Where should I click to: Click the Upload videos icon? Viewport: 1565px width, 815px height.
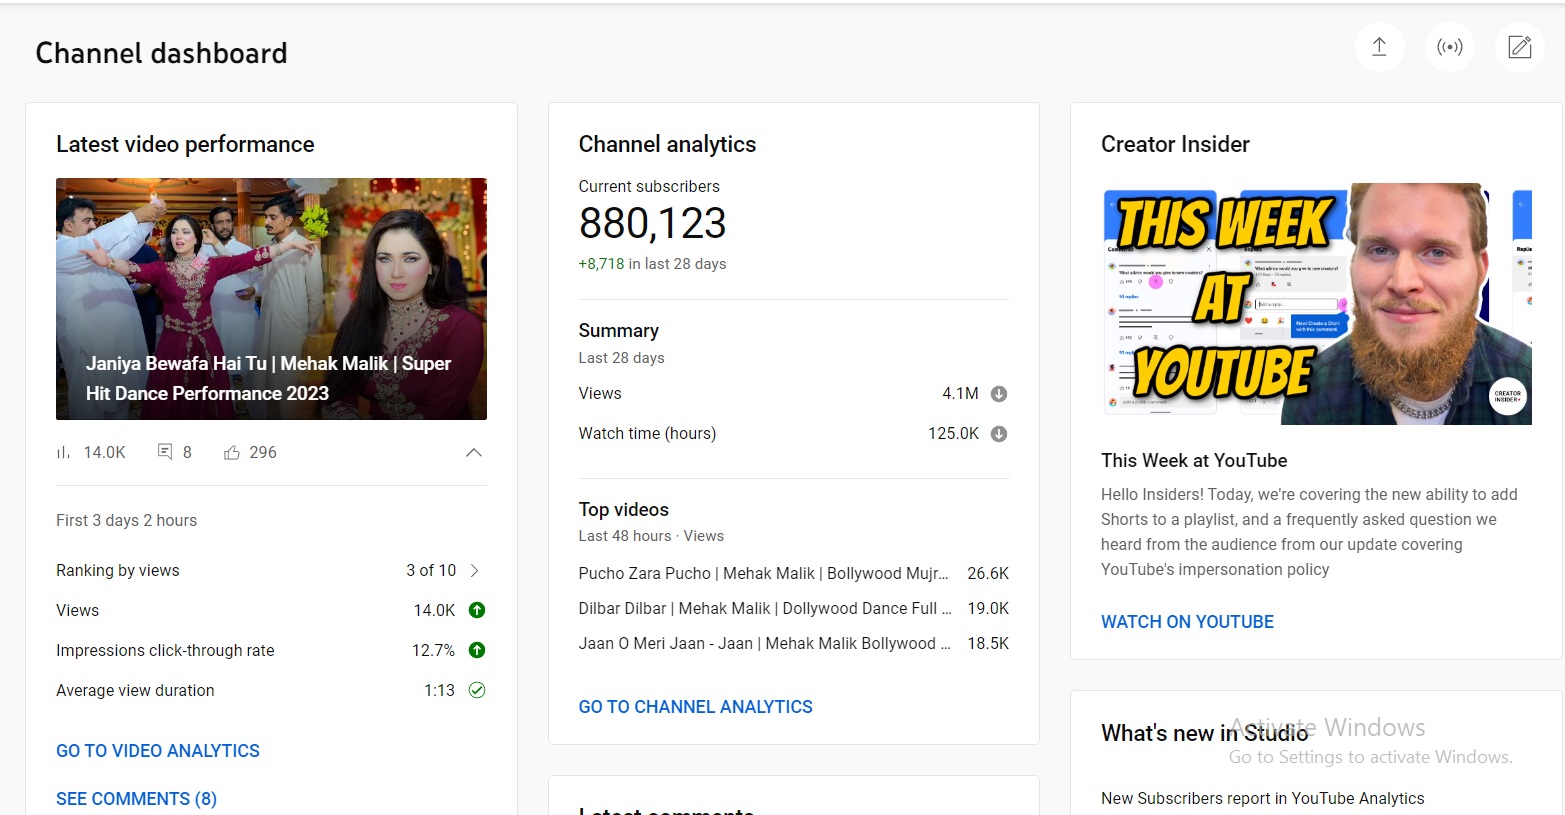1379,47
